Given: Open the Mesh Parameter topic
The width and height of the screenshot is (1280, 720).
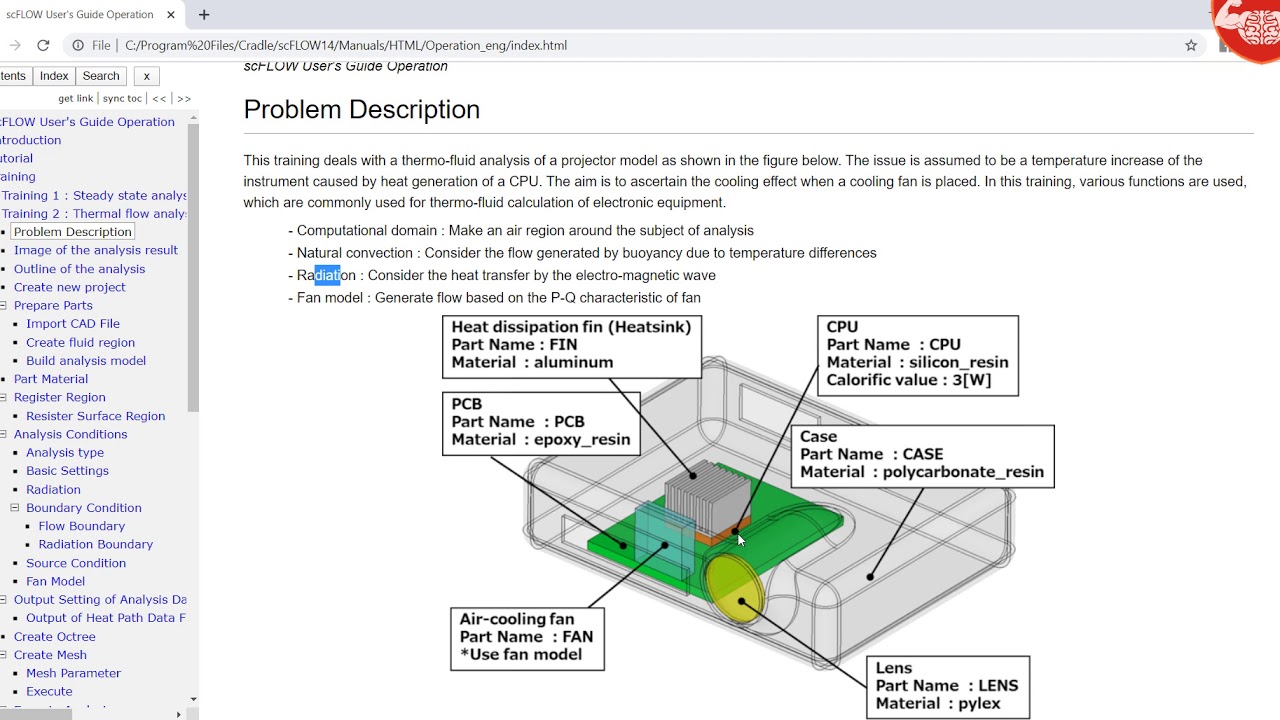Looking at the screenshot, I should pos(73,673).
